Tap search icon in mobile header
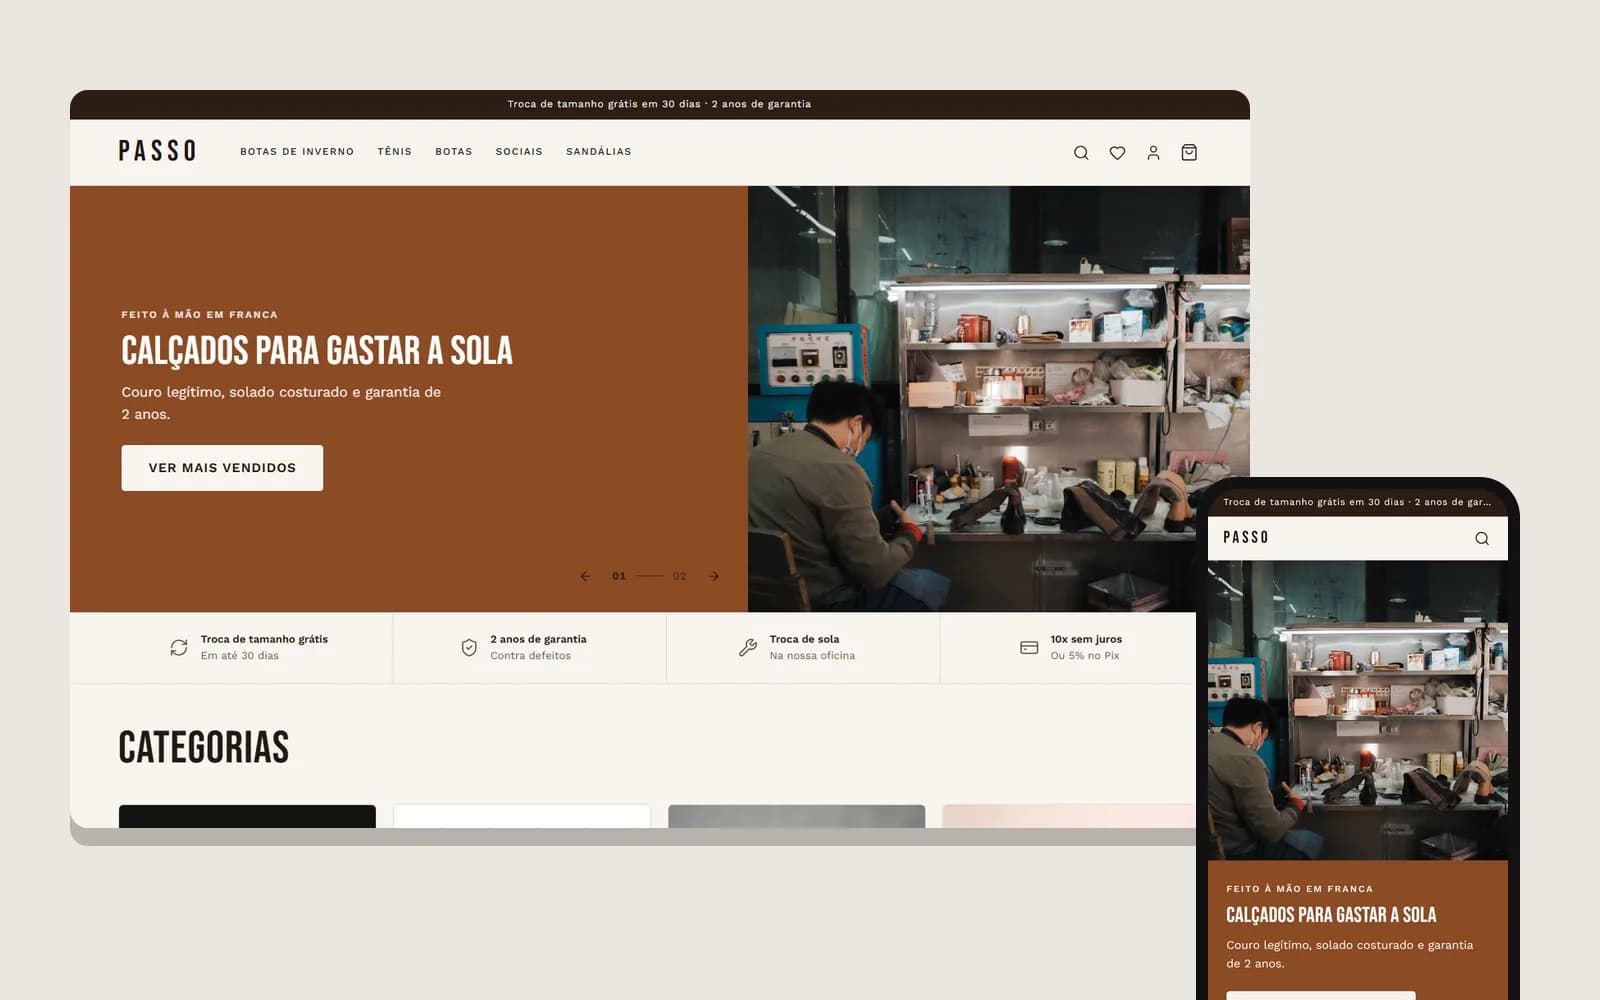Screen dimensions: 1600x1000 1482,538
